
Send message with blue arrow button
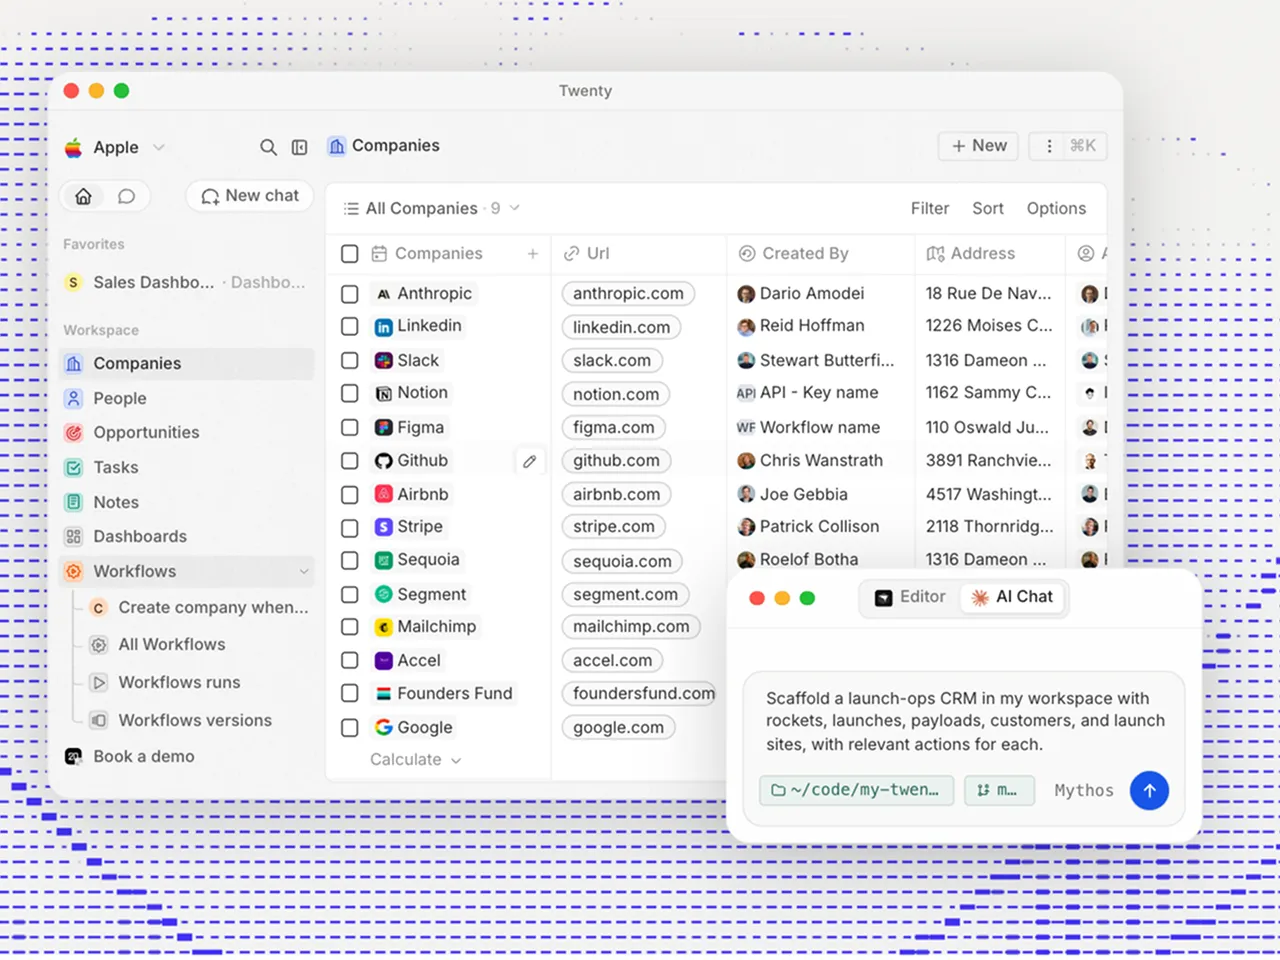click(1149, 790)
